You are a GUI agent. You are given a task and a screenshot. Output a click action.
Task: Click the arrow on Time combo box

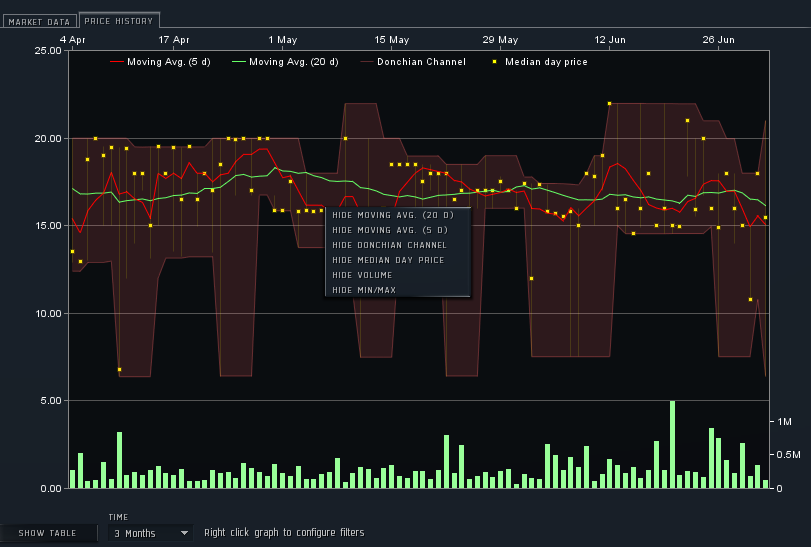pyautogui.click(x=184, y=533)
